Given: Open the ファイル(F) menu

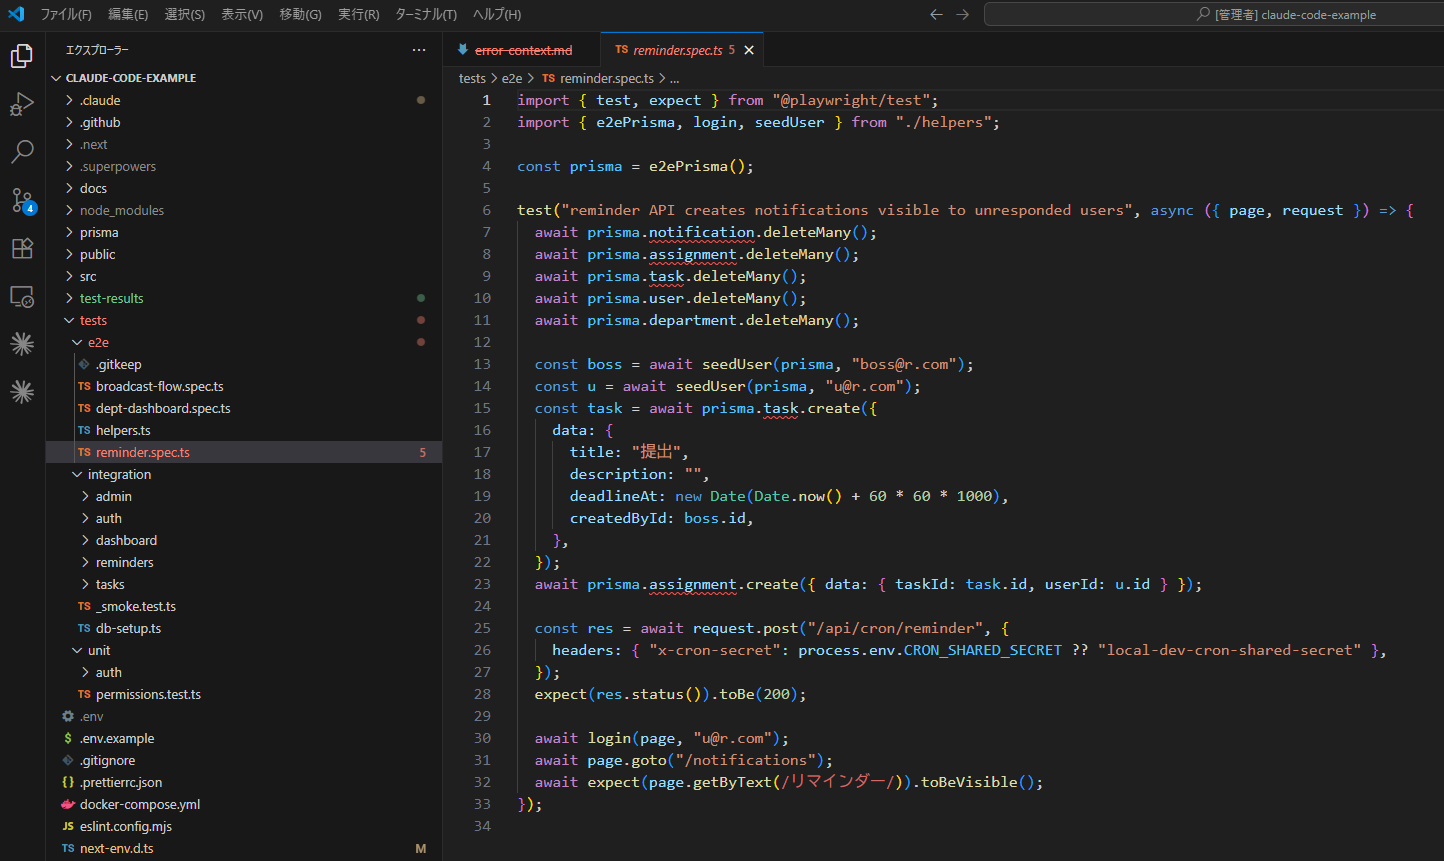Looking at the screenshot, I should point(66,14).
